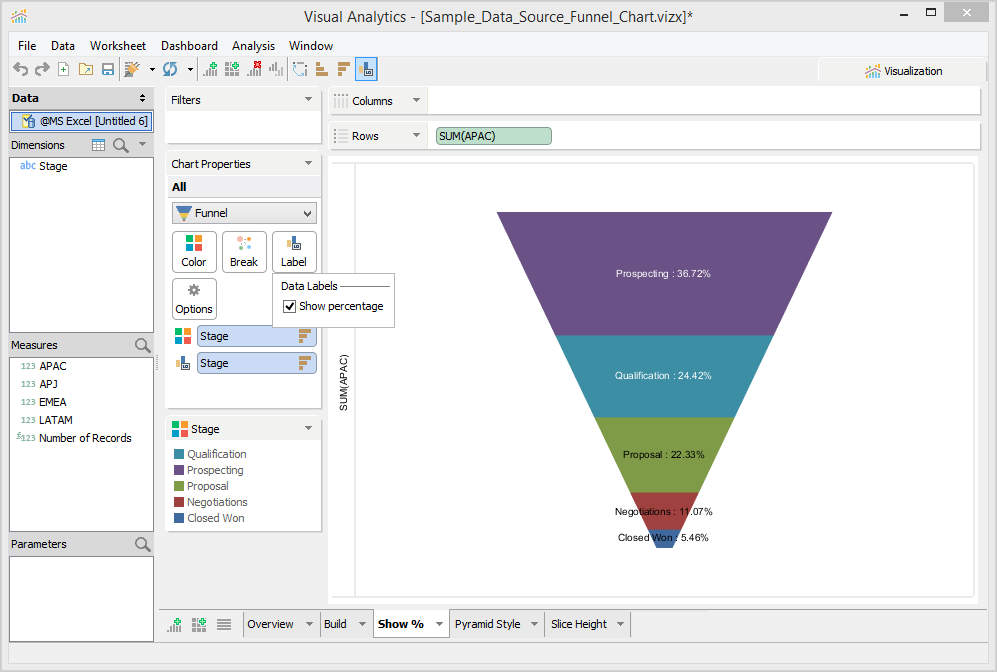This screenshot has width=997, height=672.
Task: Click the Undo arrow in toolbar
Action: coord(20,69)
